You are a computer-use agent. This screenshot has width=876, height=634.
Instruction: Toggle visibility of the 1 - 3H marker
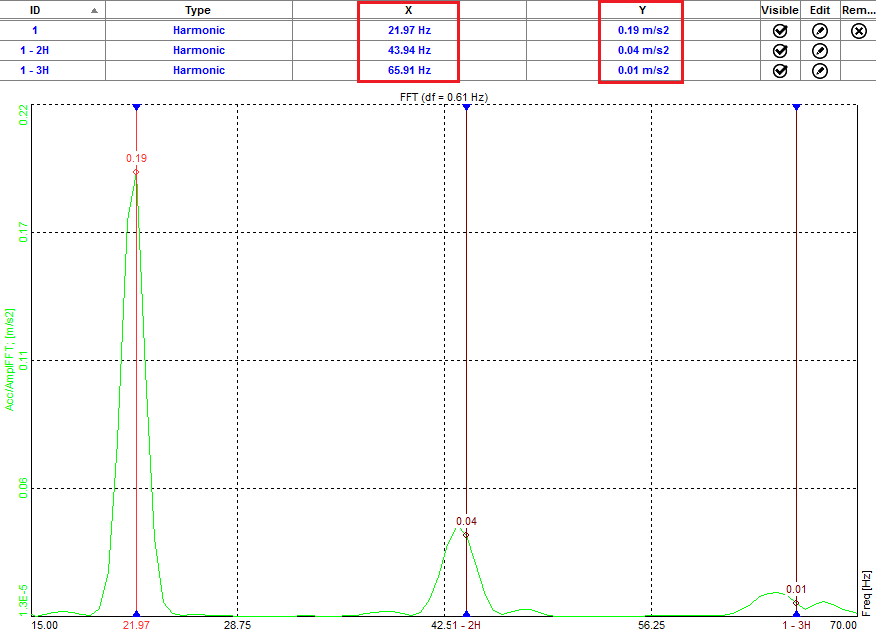point(780,71)
